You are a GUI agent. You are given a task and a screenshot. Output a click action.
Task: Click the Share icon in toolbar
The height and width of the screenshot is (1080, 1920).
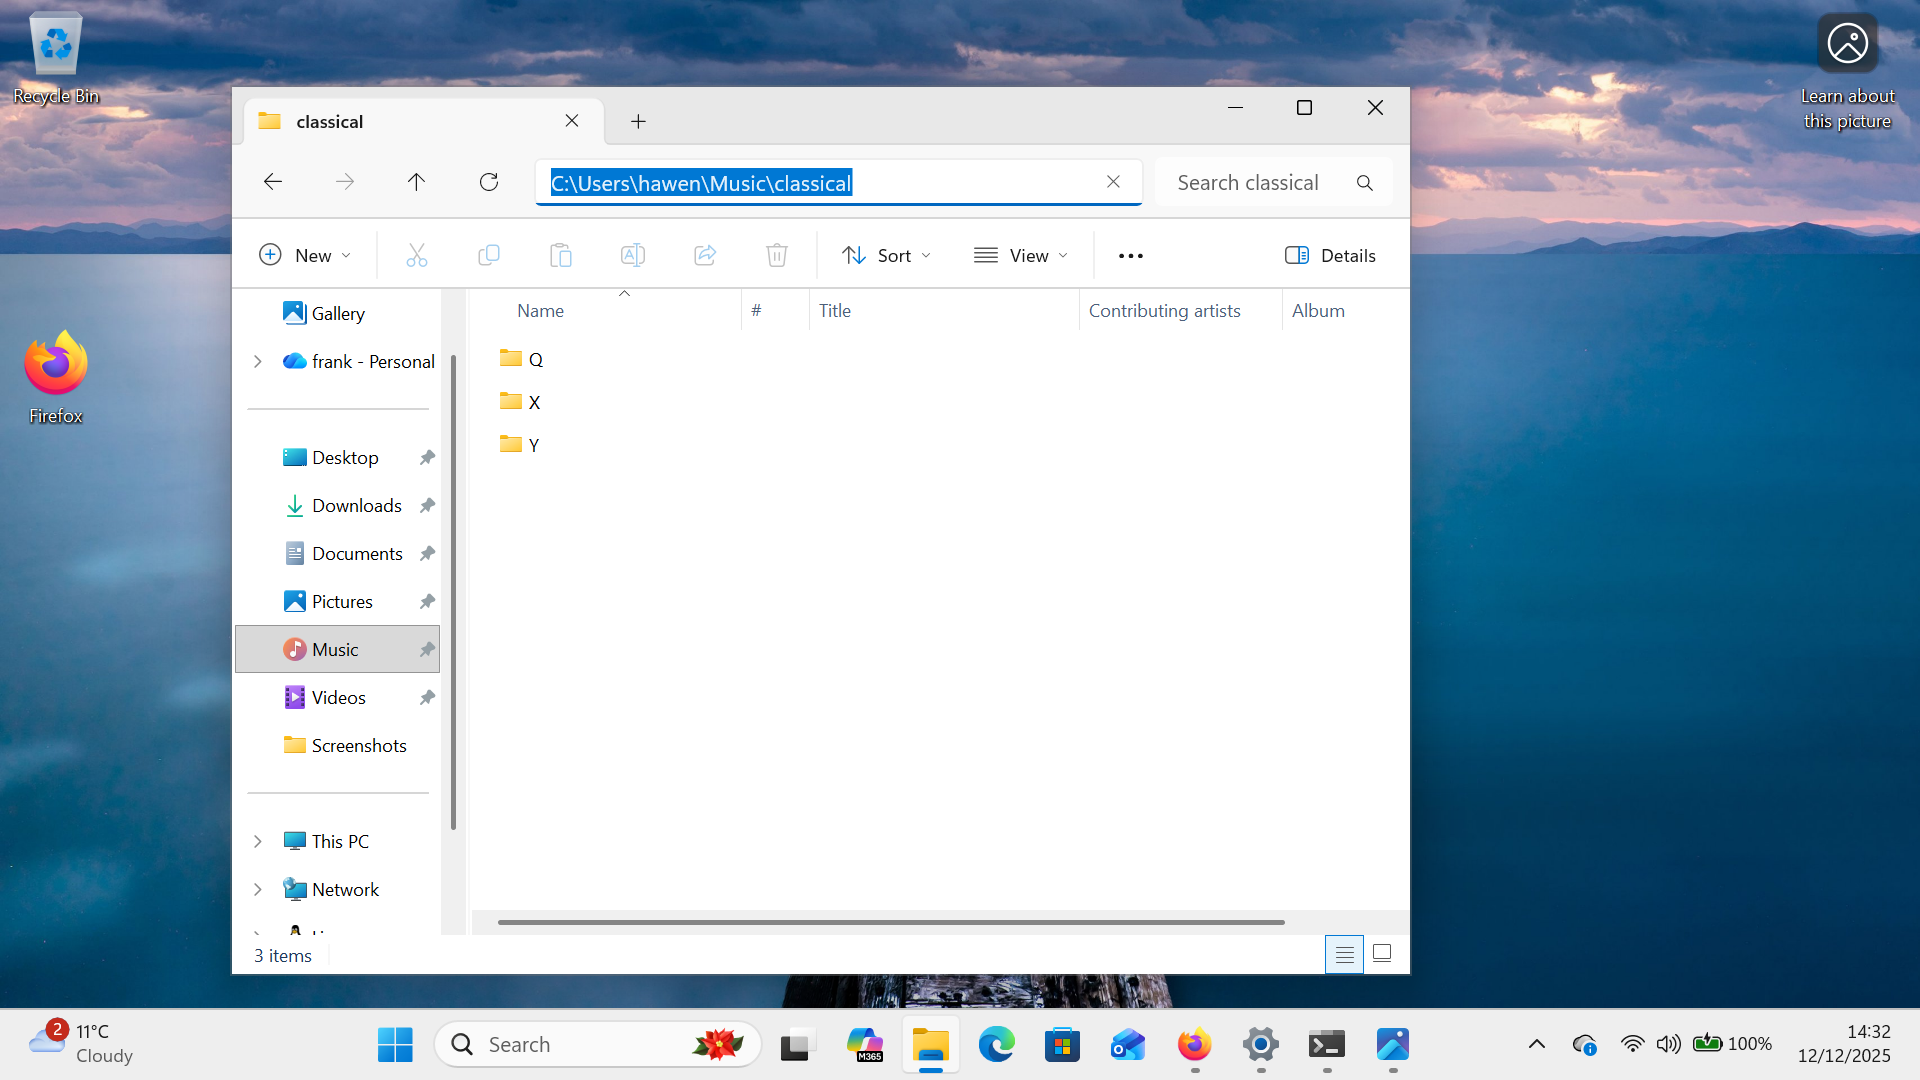(x=705, y=256)
